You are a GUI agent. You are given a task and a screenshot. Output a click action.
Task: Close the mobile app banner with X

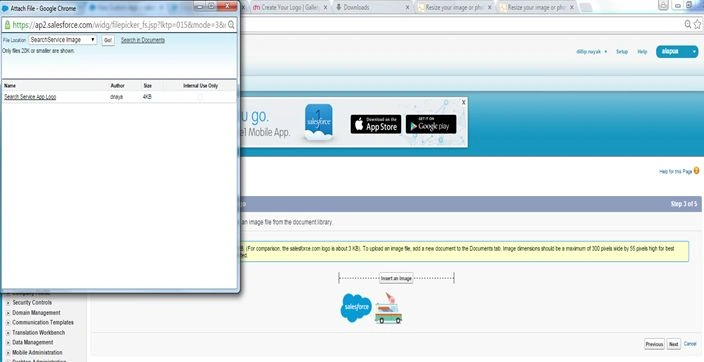click(464, 102)
